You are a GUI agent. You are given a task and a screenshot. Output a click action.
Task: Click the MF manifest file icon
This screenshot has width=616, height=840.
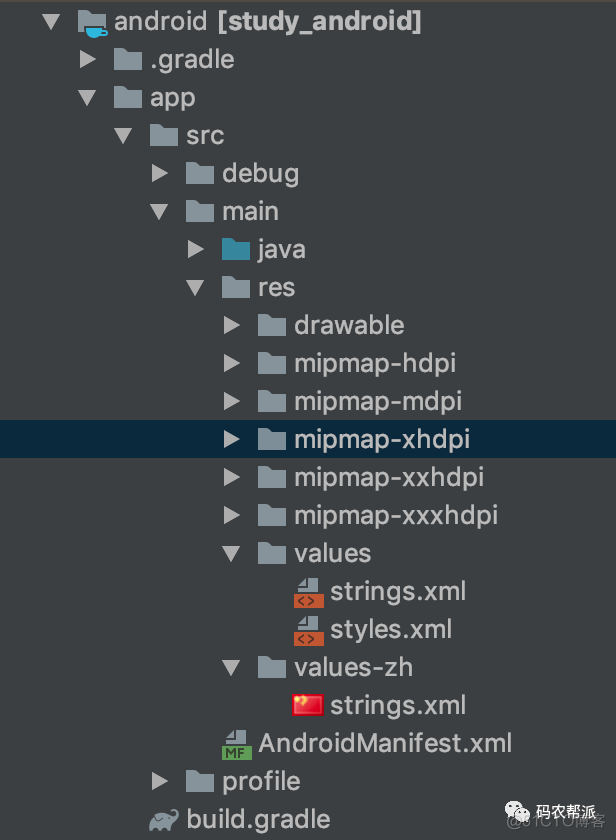(237, 745)
